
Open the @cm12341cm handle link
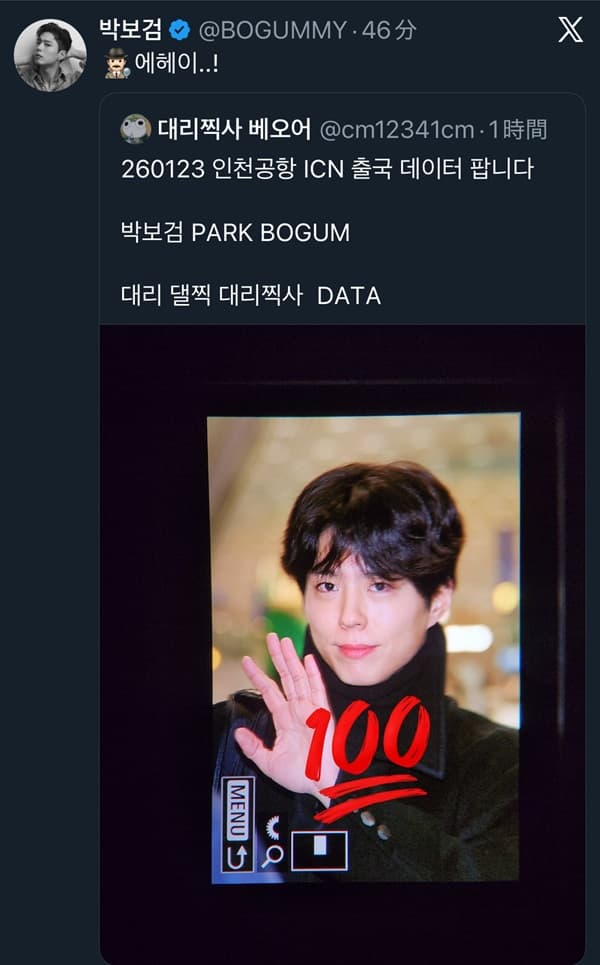point(397,130)
